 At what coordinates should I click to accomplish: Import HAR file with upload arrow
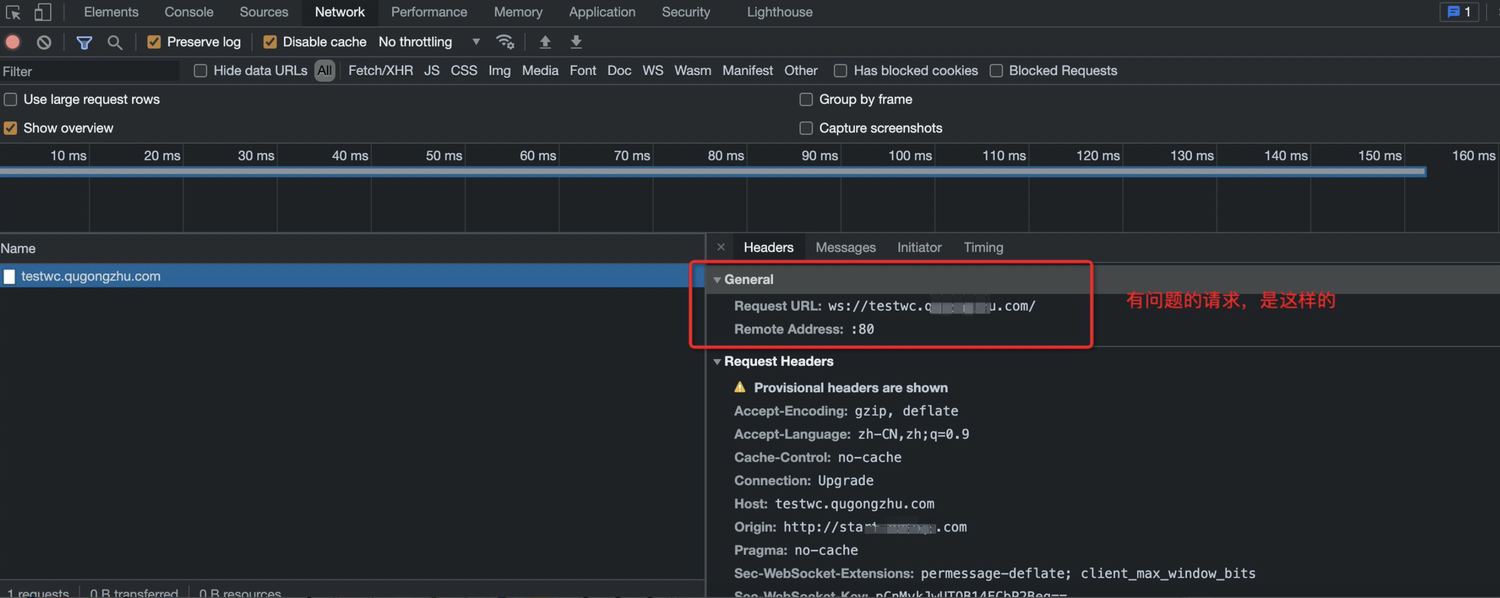point(545,42)
